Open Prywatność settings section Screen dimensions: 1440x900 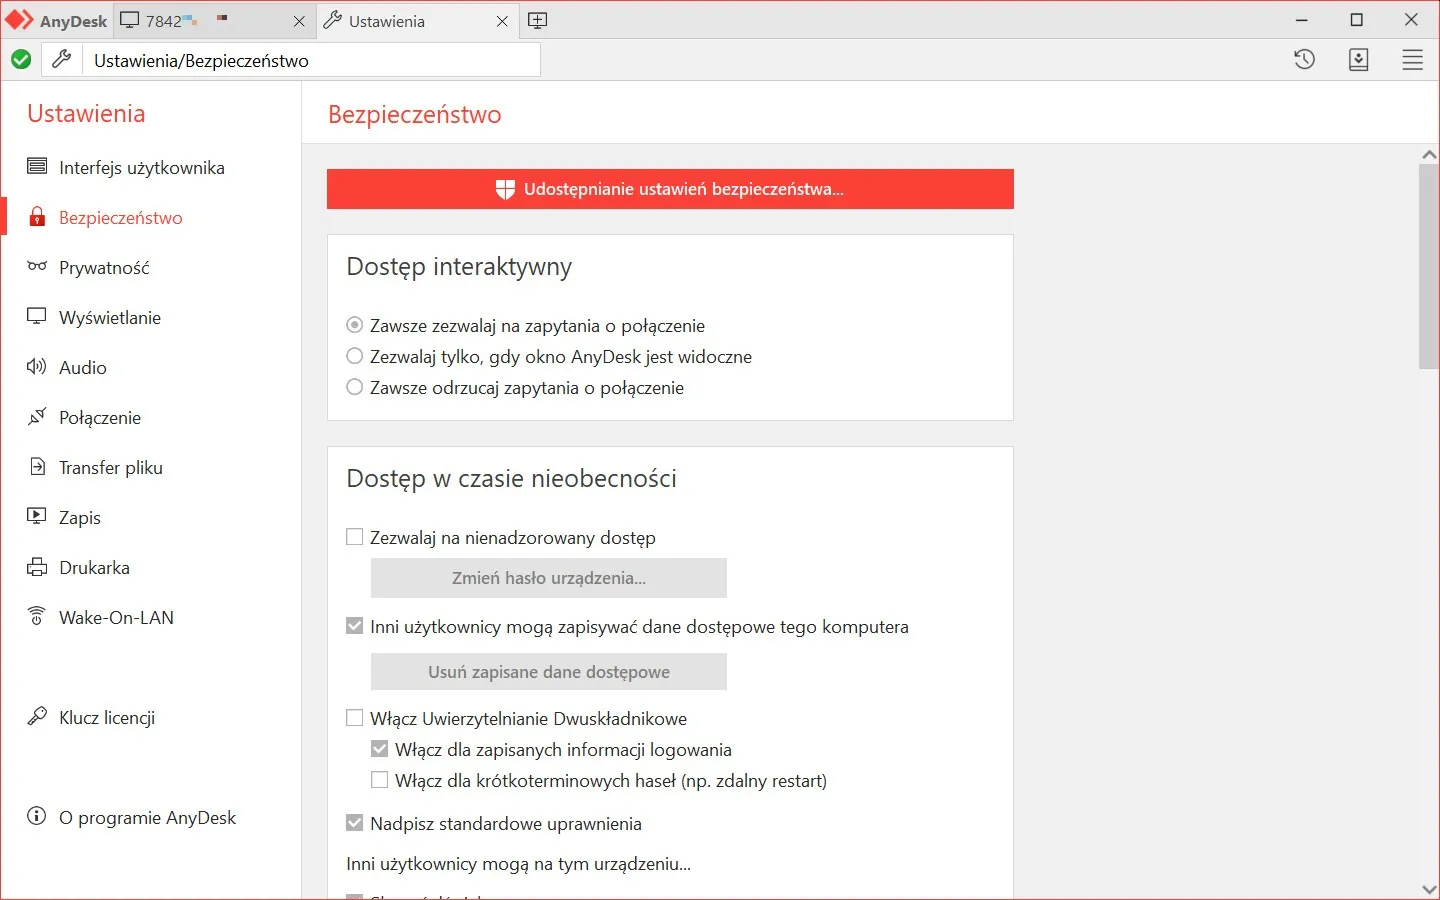[x=104, y=268]
